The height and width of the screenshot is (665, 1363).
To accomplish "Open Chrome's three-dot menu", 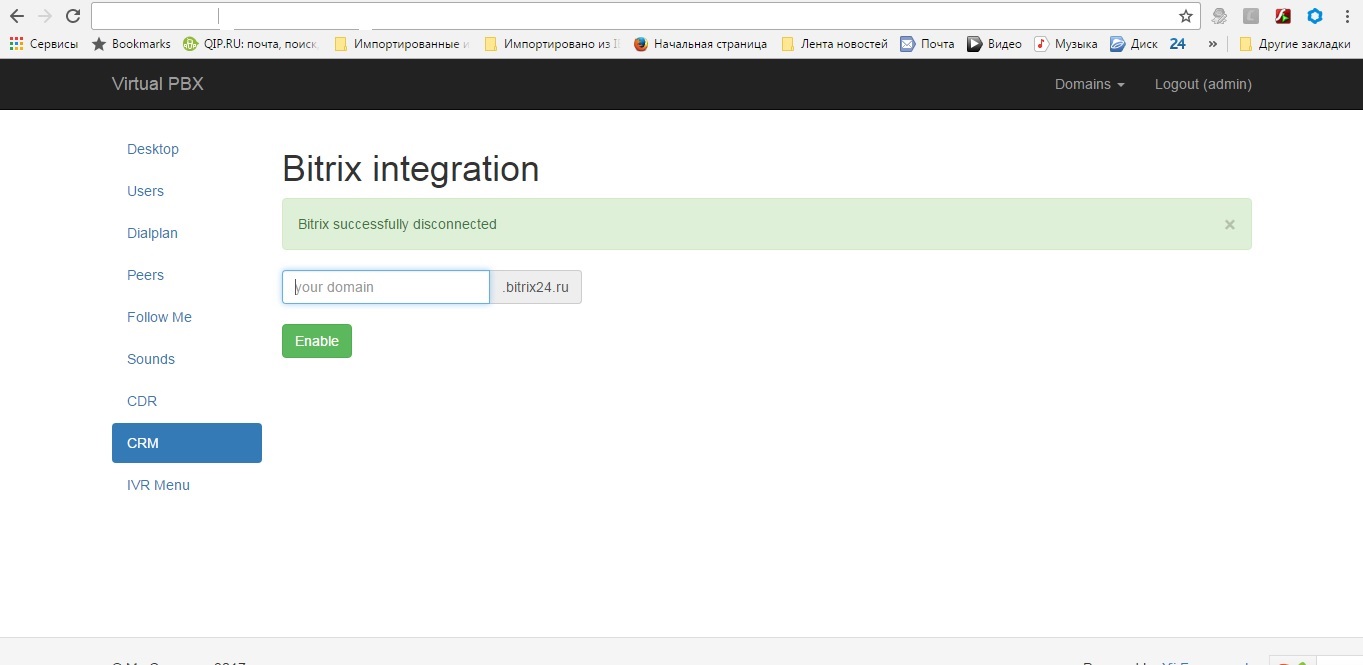I will [x=1346, y=16].
